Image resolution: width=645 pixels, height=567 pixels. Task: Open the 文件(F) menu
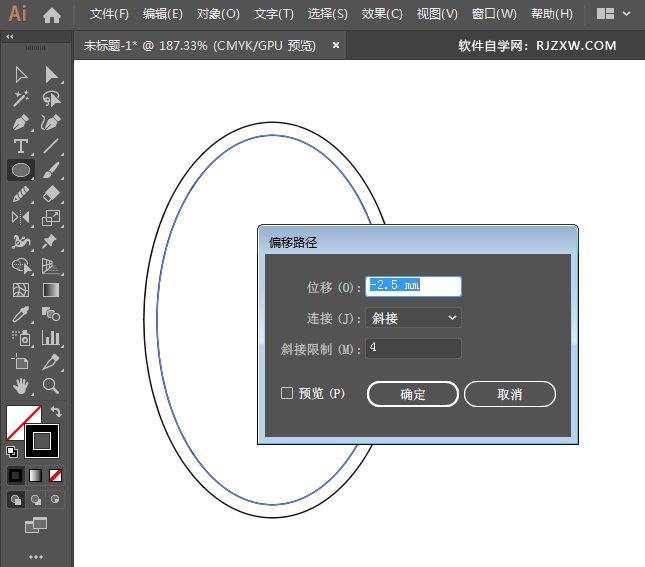[109, 14]
